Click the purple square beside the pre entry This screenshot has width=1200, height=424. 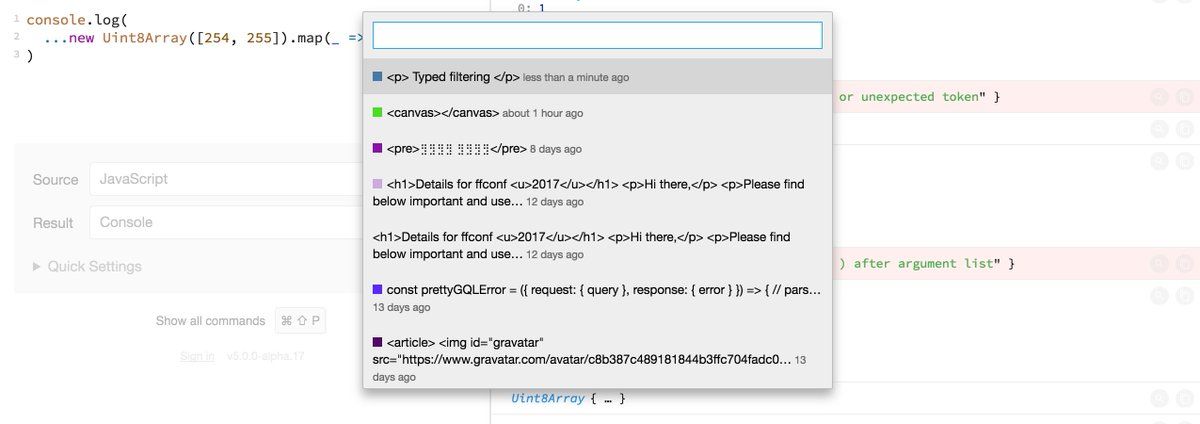[377, 148]
